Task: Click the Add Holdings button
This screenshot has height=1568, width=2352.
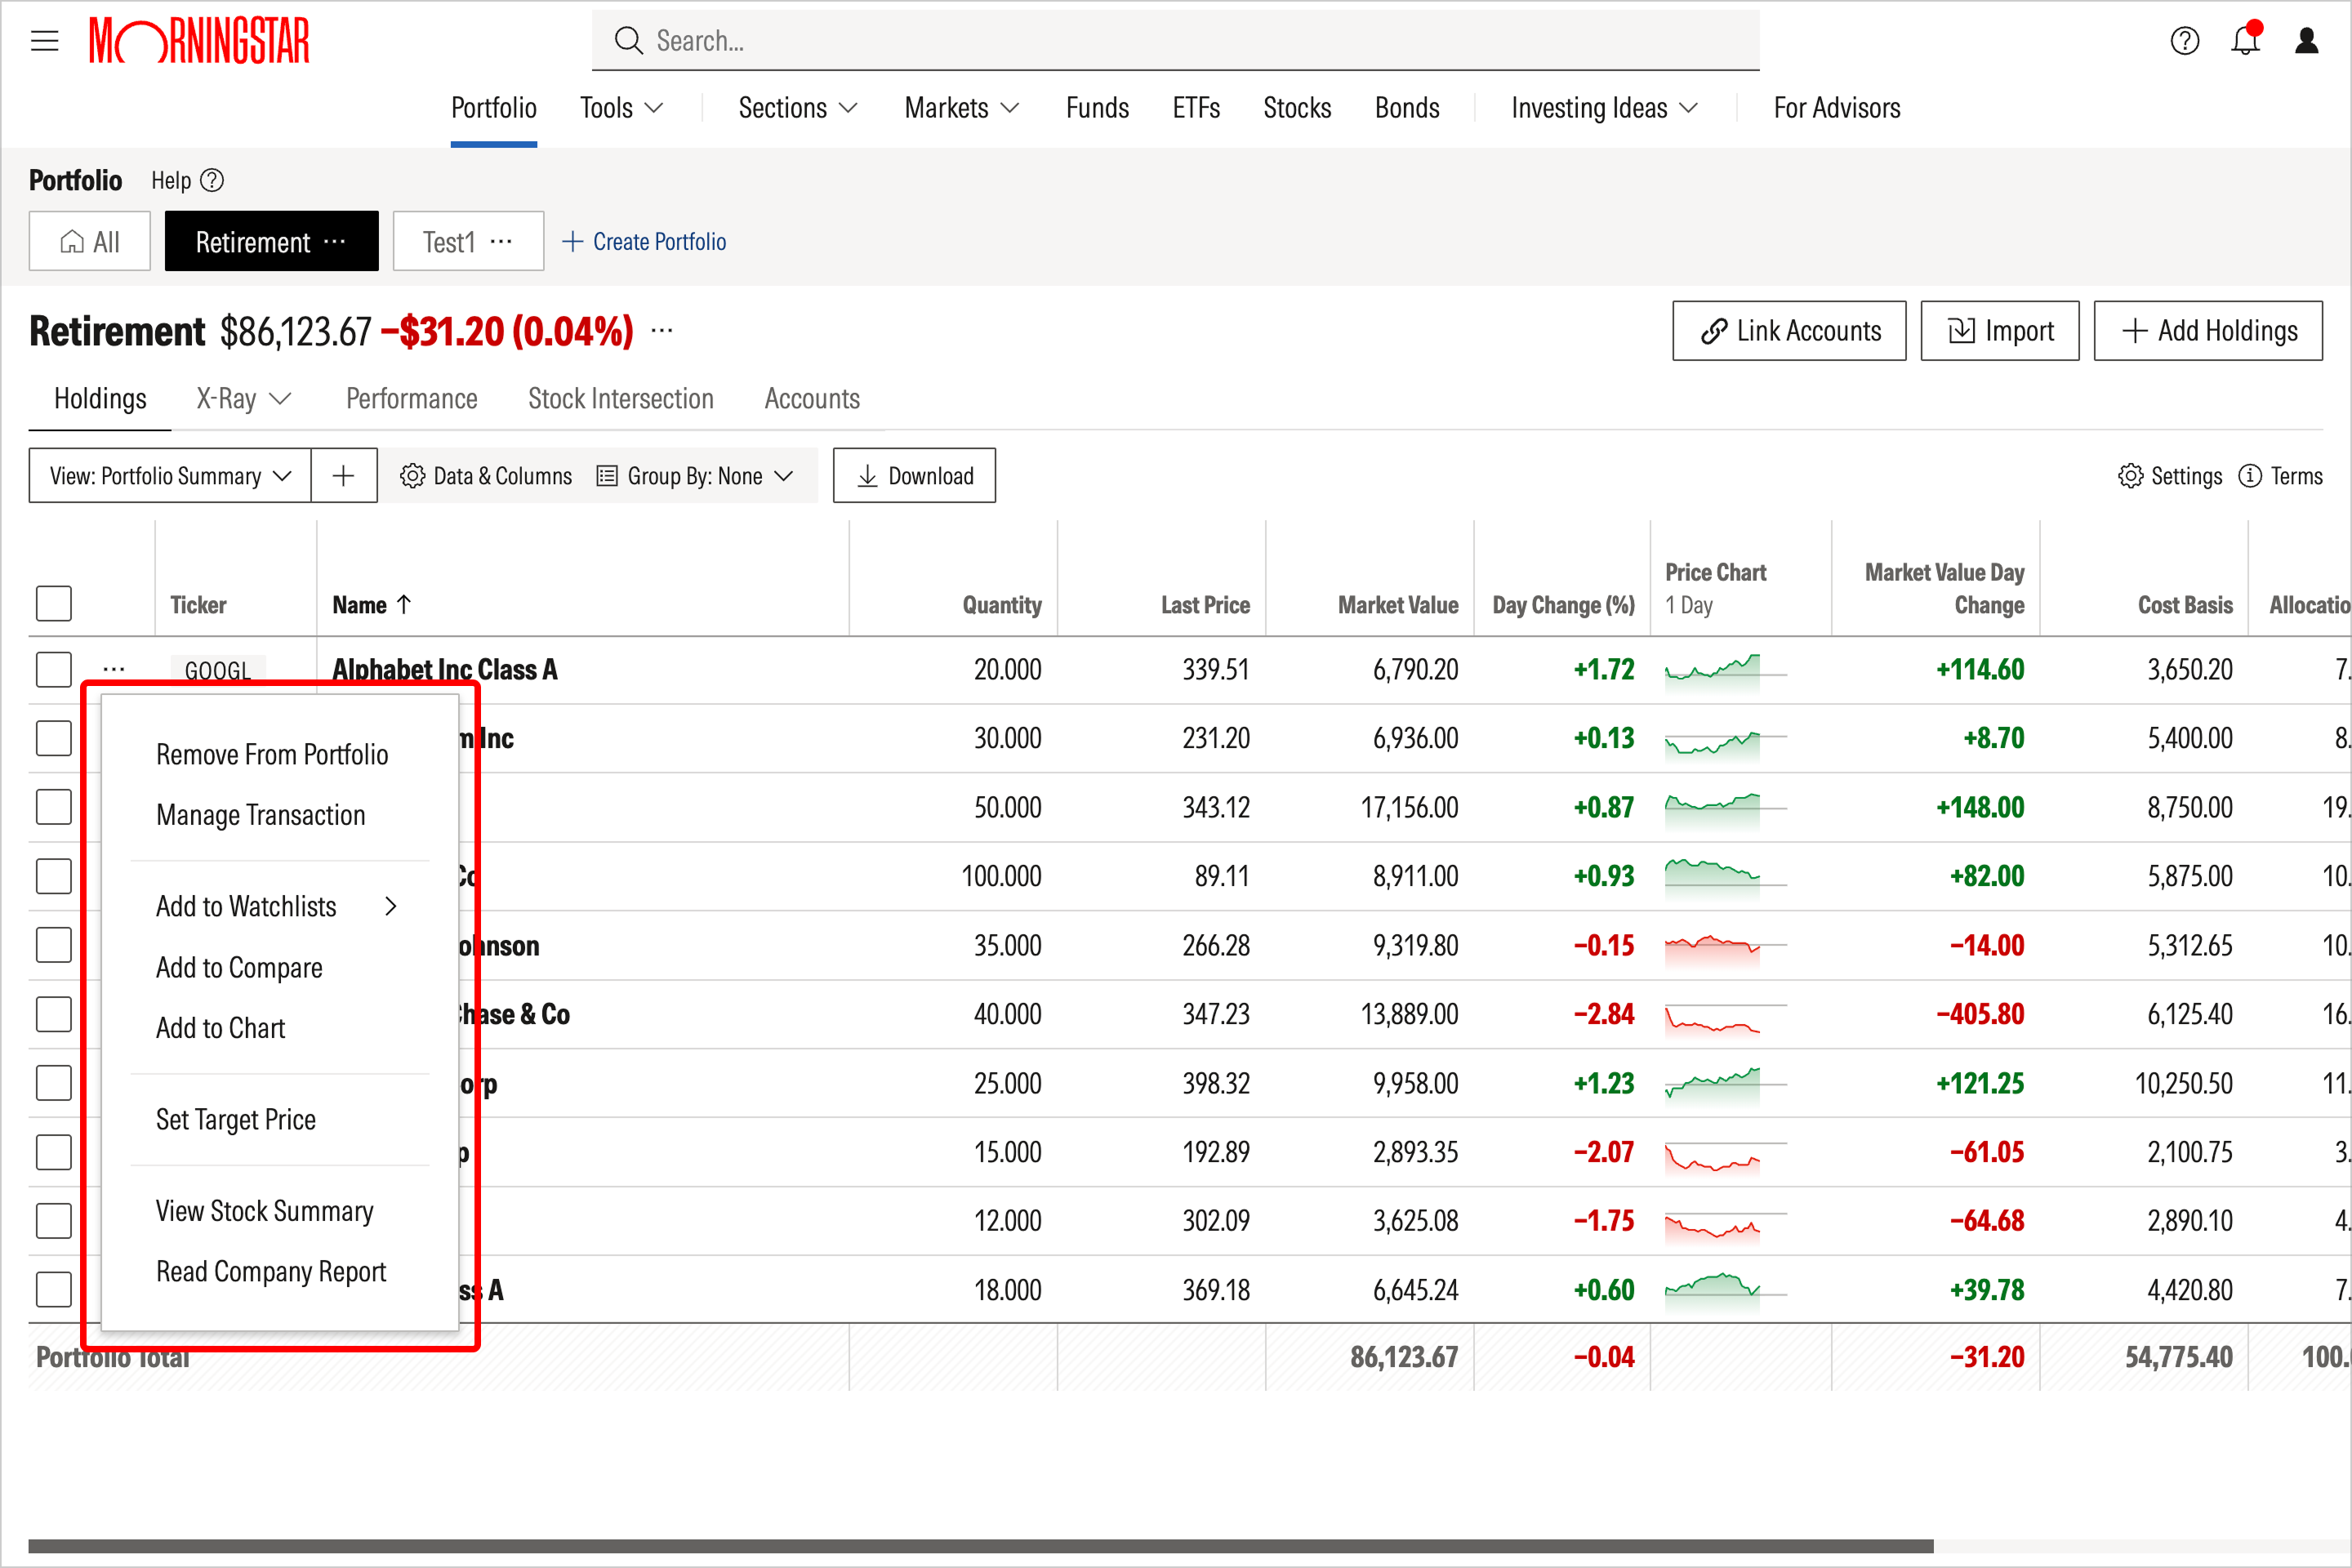Action: 2208,331
